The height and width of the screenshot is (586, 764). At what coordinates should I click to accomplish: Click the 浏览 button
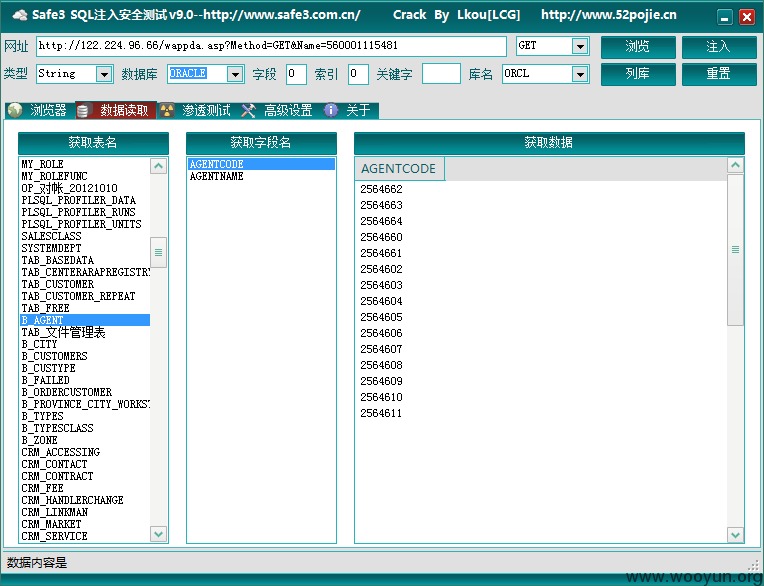(638, 47)
